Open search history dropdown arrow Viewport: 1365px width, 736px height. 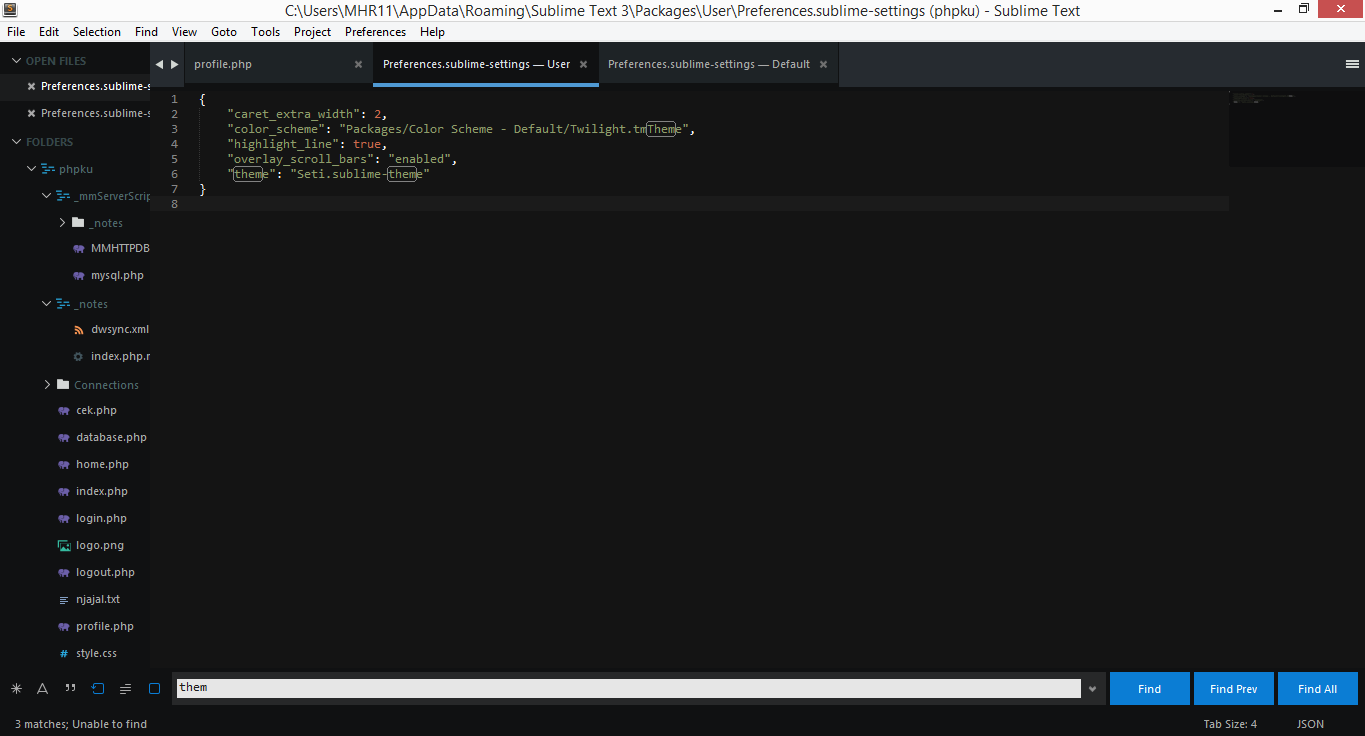[x=1092, y=689]
